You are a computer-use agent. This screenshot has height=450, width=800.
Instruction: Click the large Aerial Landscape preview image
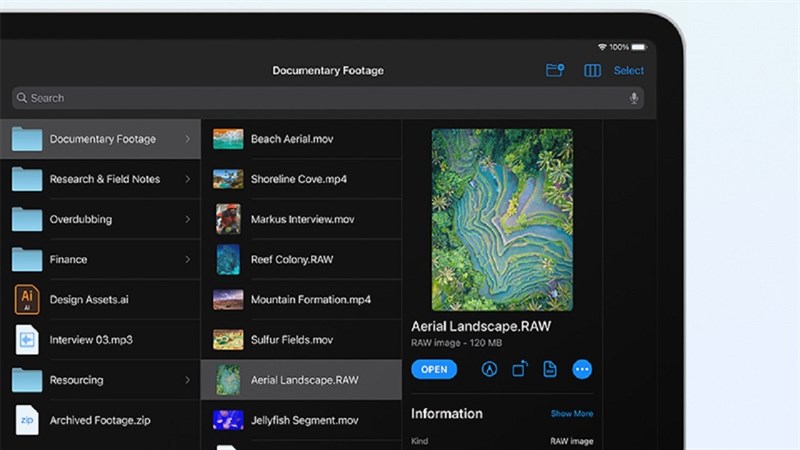(502, 219)
